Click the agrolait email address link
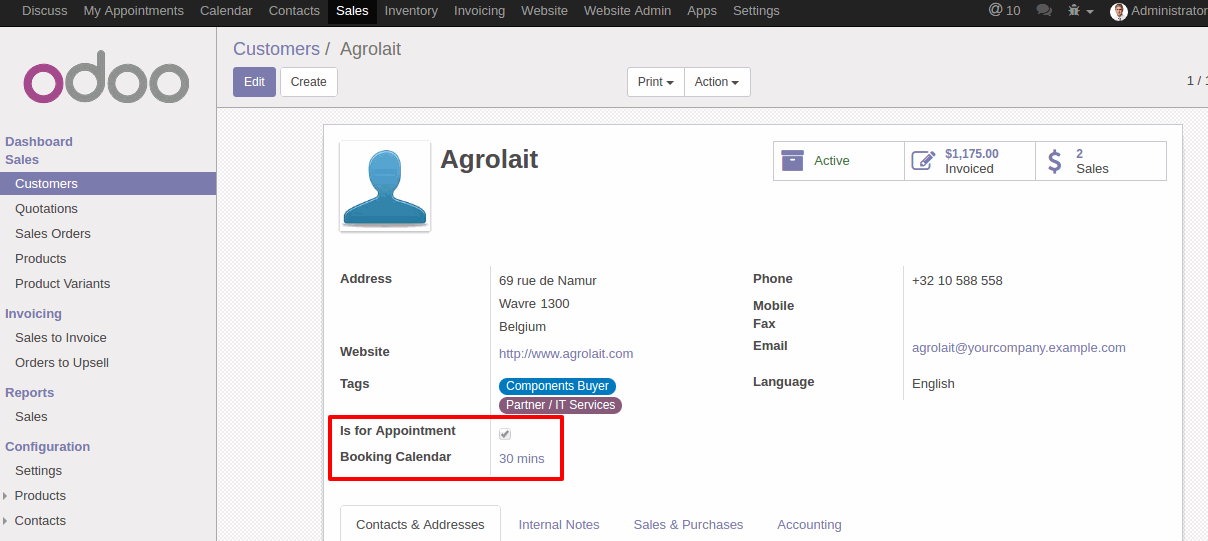Image resolution: width=1208 pixels, height=541 pixels. pyautogui.click(x=1019, y=348)
